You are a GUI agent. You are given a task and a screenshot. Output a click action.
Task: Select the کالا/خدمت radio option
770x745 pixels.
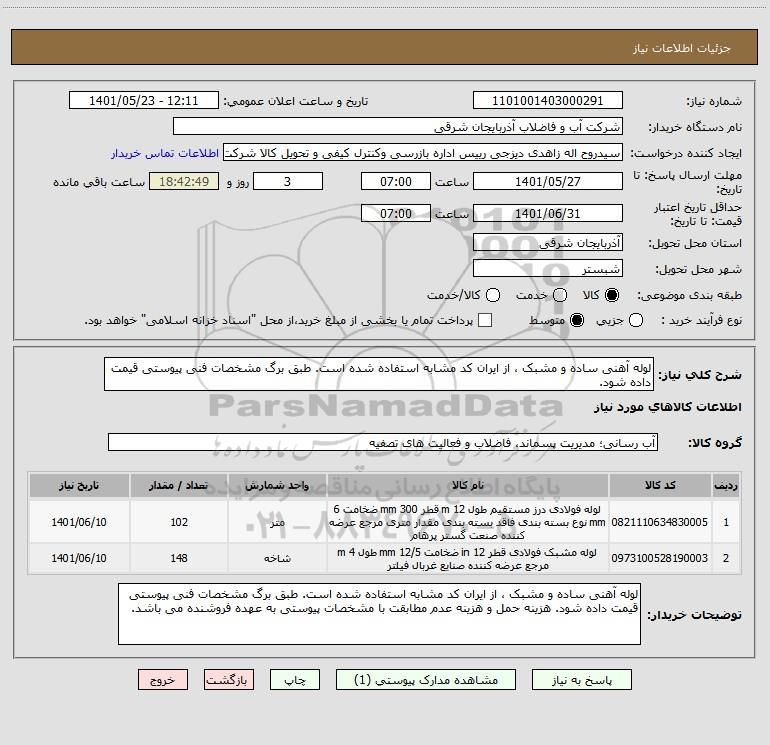[x=493, y=295]
